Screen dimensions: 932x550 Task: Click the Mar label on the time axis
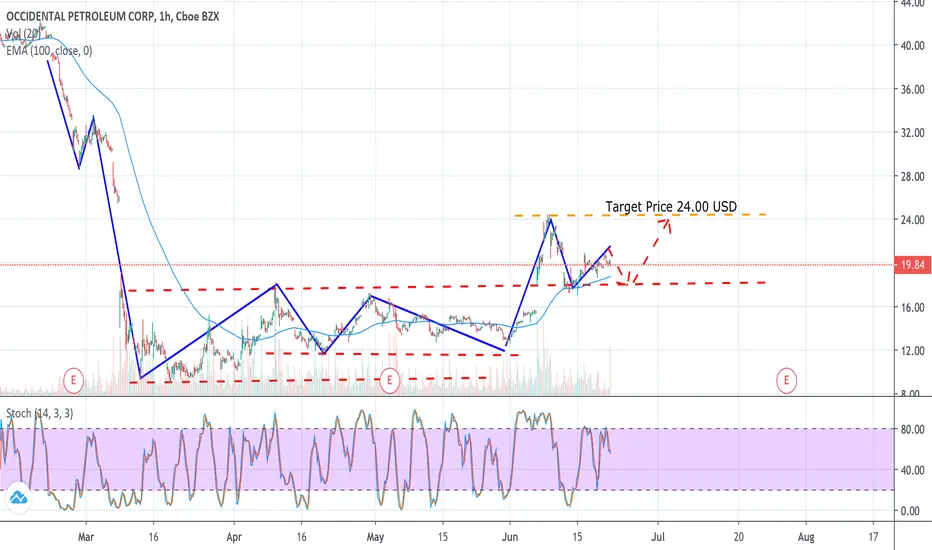pos(86,537)
